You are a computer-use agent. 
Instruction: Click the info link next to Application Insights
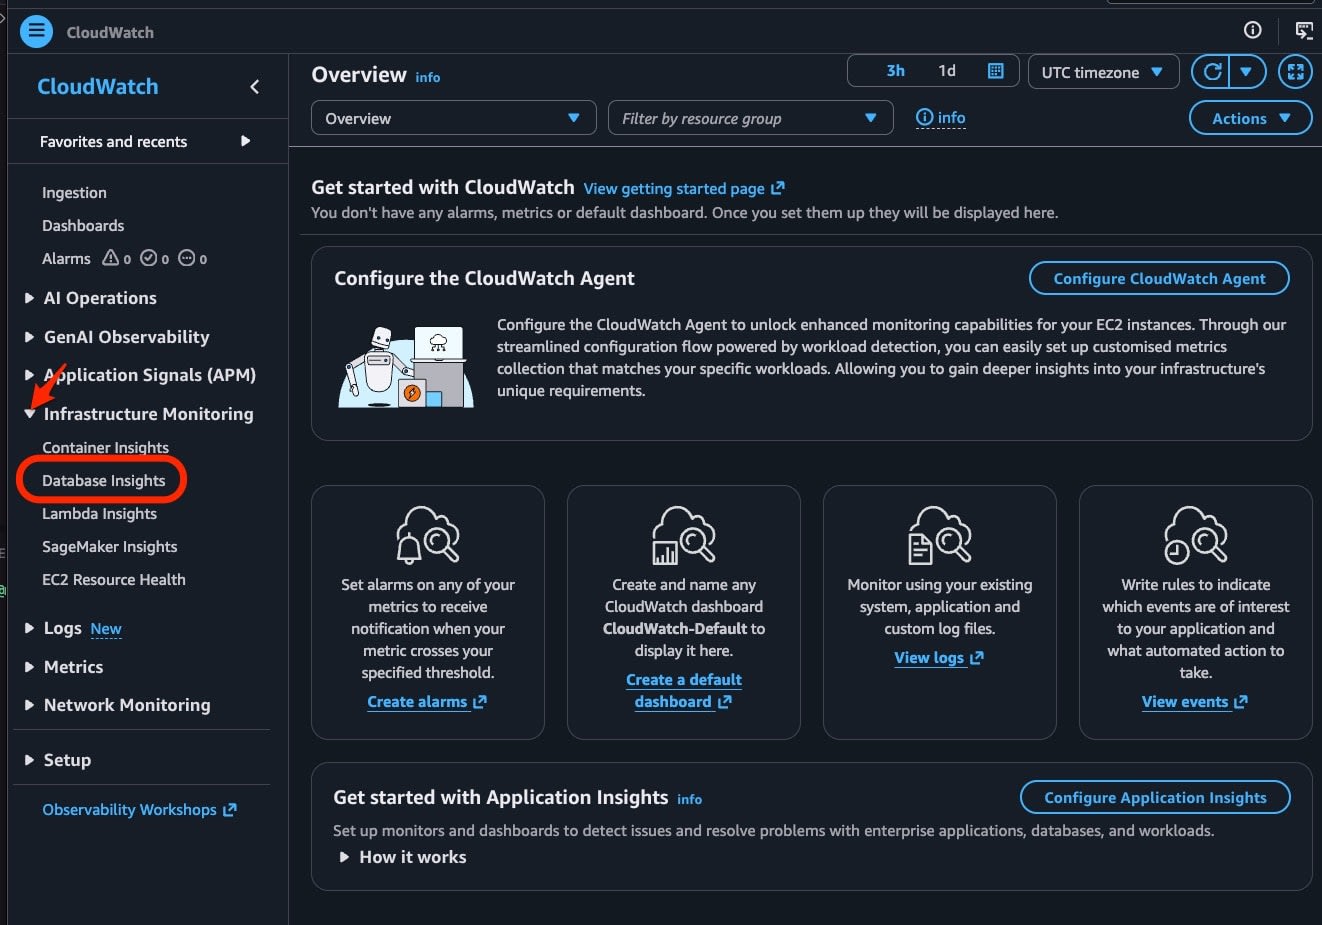pos(689,800)
